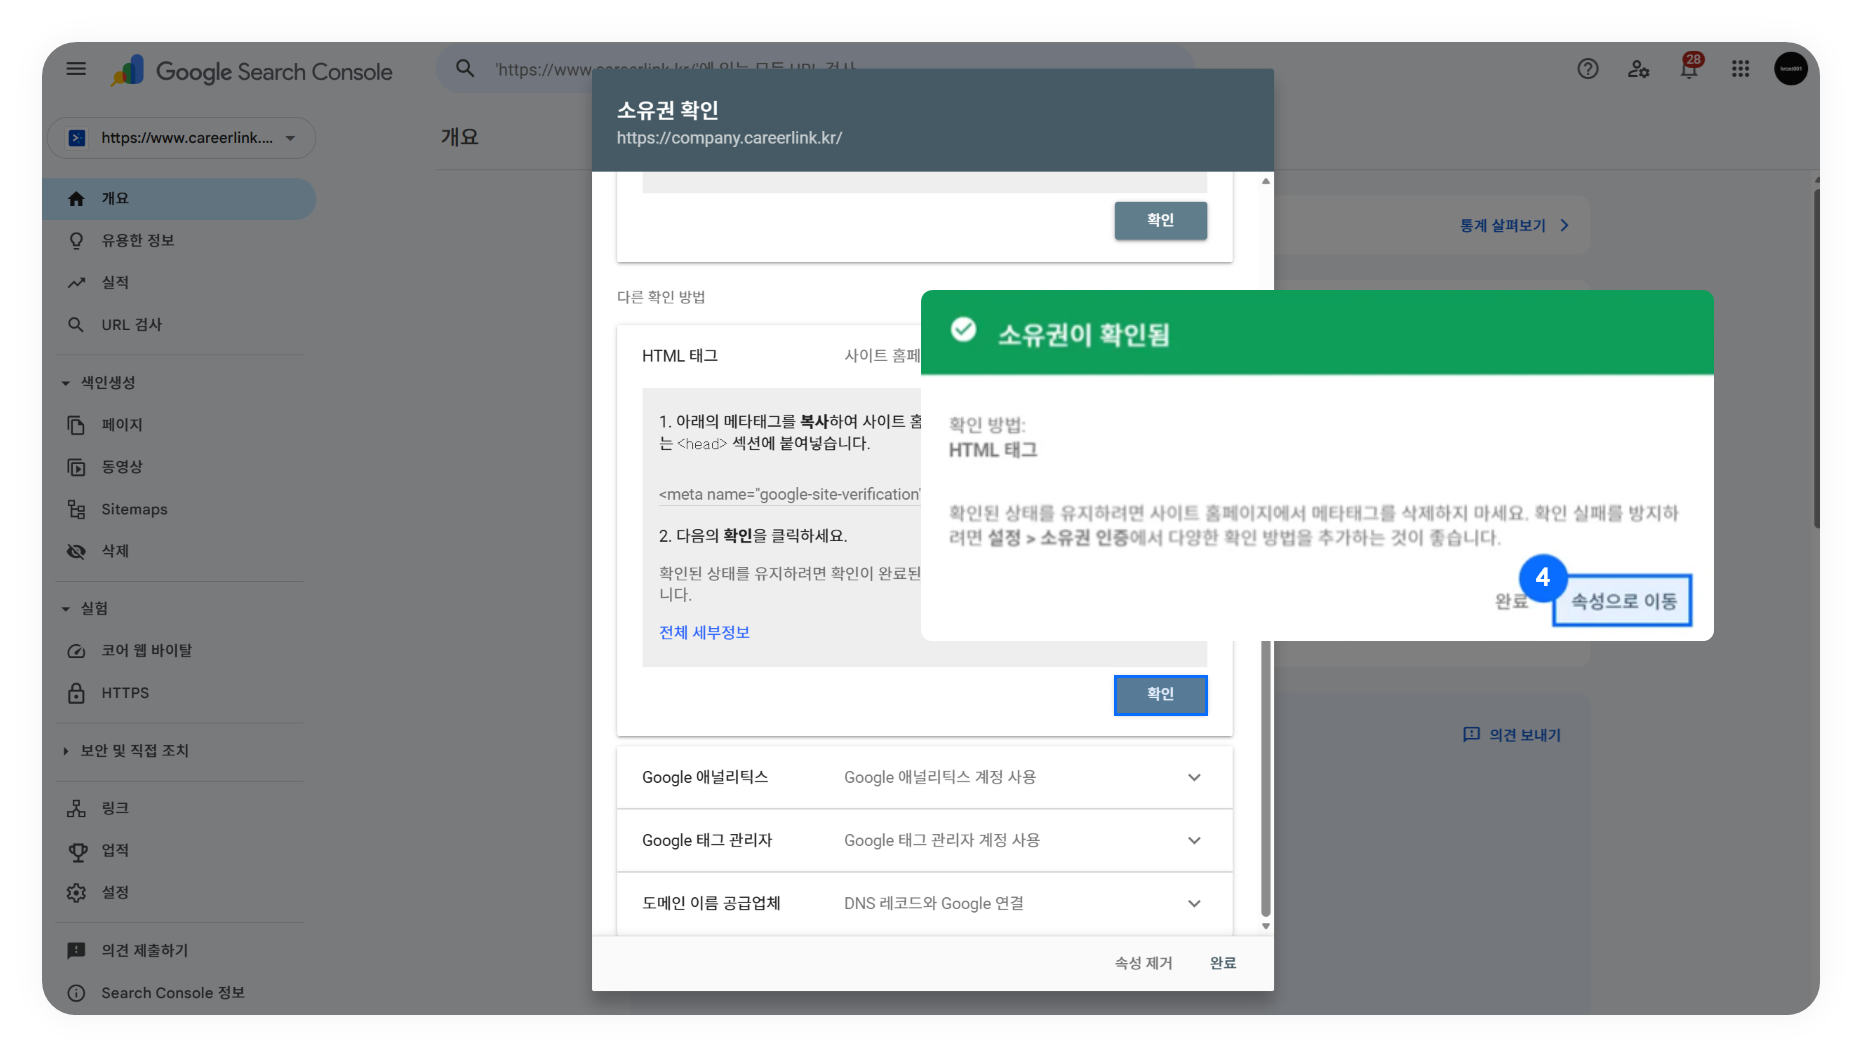
Task: Collapse the 색인생성 section
Action: [x=66, y=383]
